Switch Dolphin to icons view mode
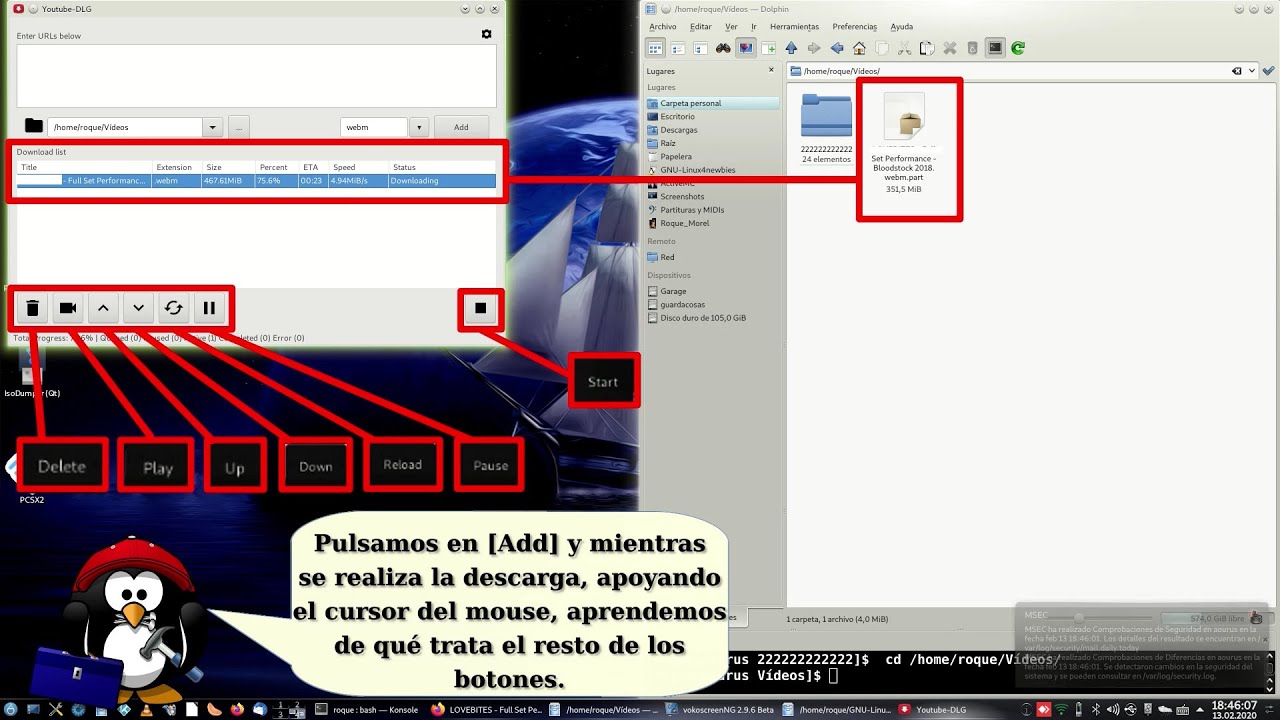Viewport: 1280px width, 720px height. pyautogui.click(x=656, y=48)
